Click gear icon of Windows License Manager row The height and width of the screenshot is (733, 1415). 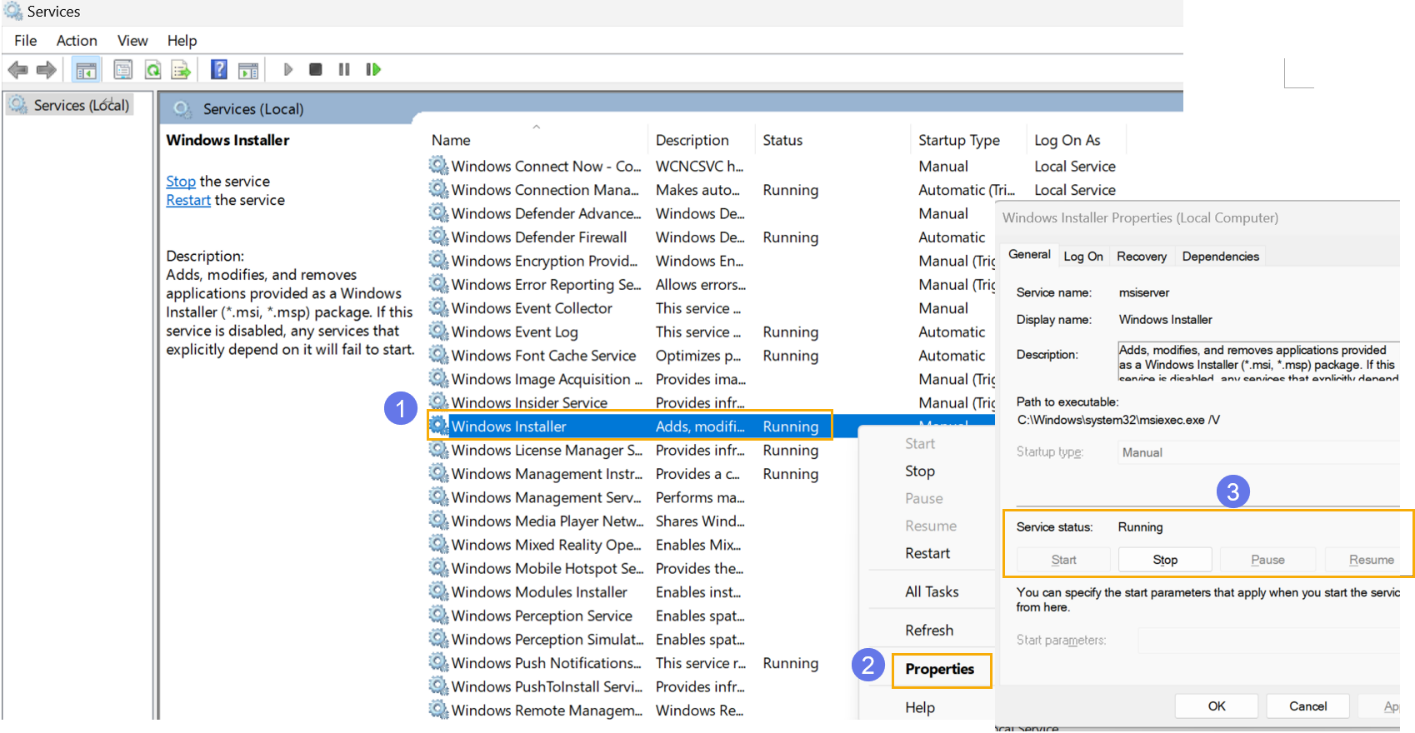click(438, 450)
